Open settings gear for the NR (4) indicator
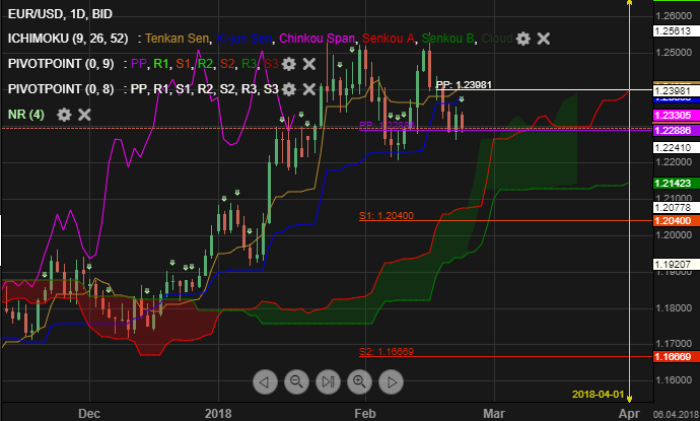 coord(64,115)
